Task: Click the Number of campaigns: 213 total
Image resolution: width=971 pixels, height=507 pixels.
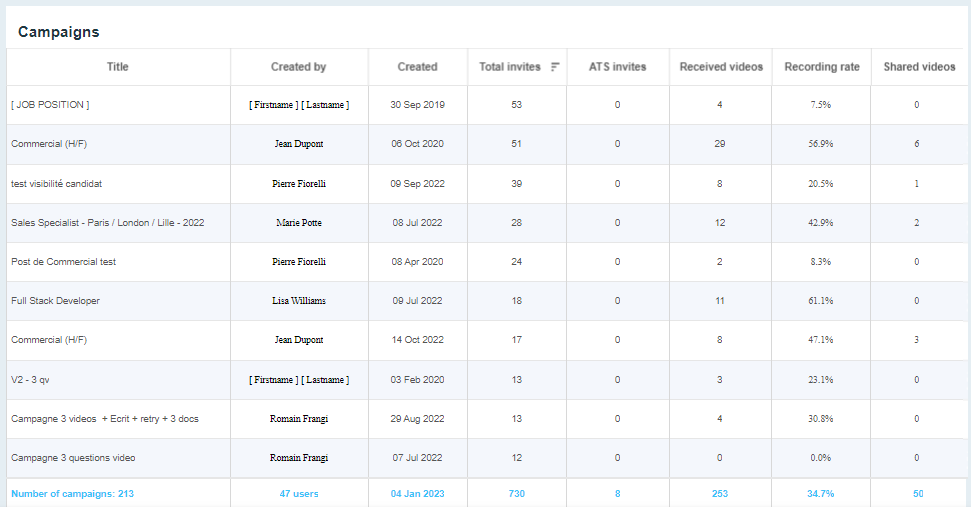Action: pyautogui.click(x=72, y=494)
